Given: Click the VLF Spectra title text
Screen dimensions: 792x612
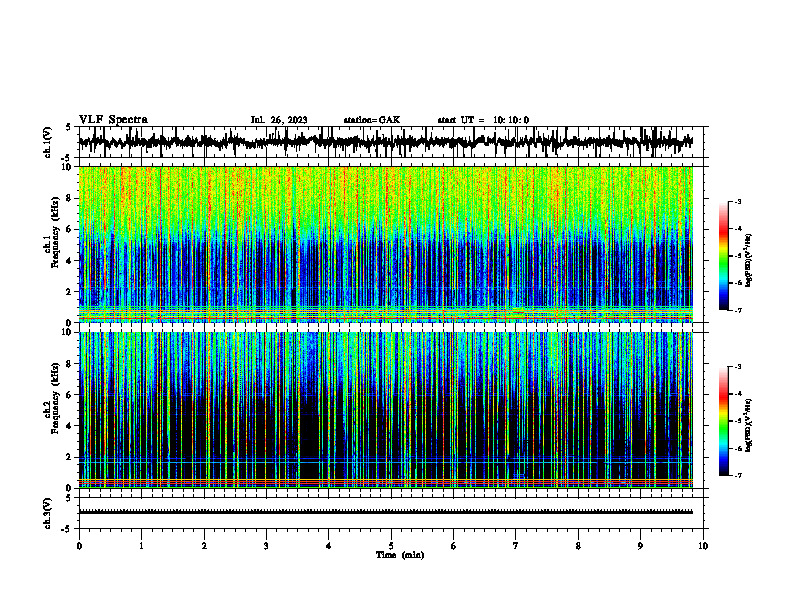Looking at the screenshot, I should [x=113, y=120].
